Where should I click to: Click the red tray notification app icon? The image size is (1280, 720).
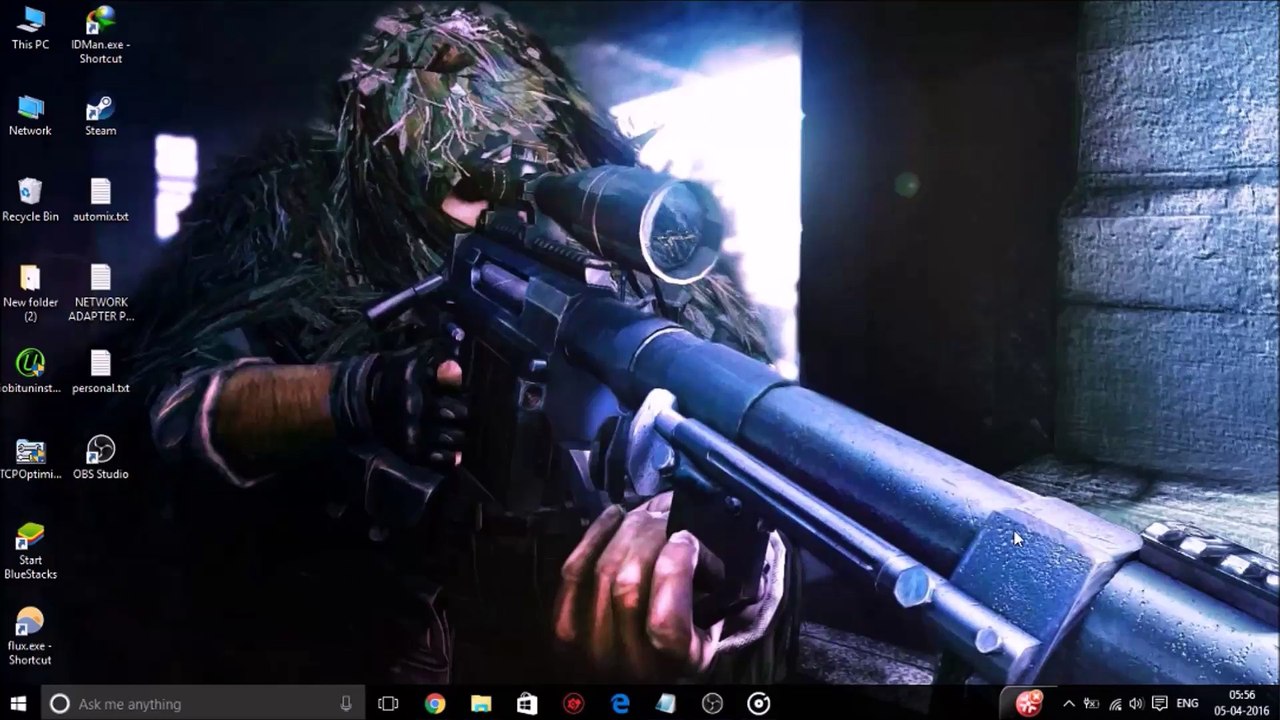click(1029, 704)
